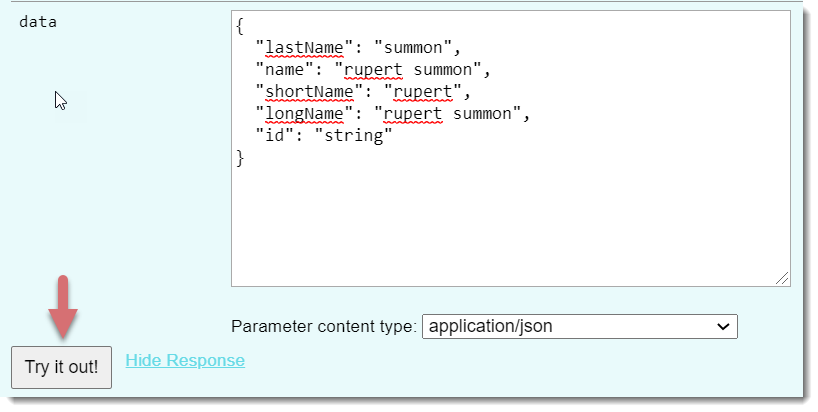
Task: Click "rupert summon" value on longName line
Action: [x=456, y=114]
